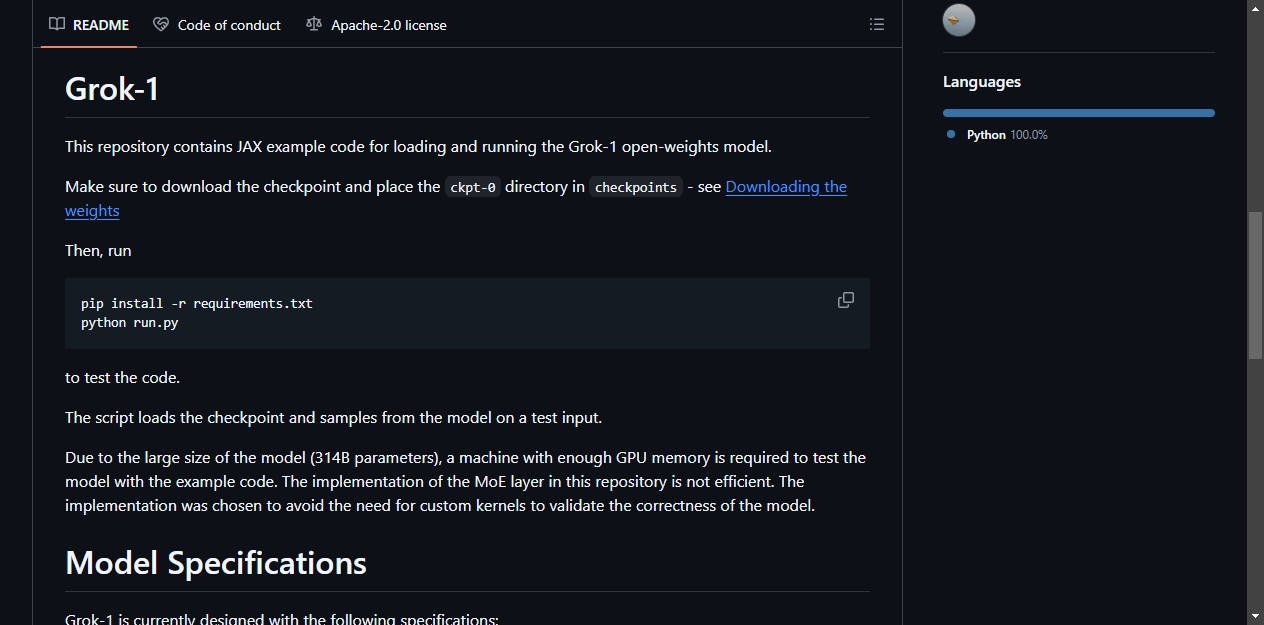Viewport: 1264px width, 625px height.
Task: Click the README book icon
Action: (x=57, y=25)
